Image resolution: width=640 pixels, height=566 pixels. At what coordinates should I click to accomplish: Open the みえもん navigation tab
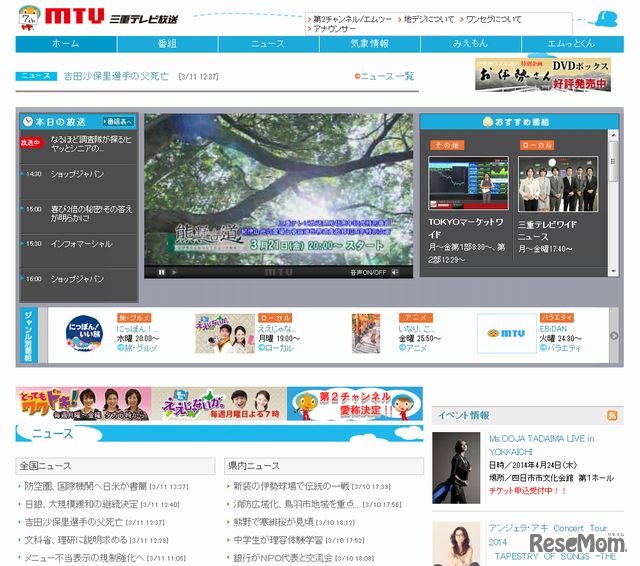[x=471, y=44]
